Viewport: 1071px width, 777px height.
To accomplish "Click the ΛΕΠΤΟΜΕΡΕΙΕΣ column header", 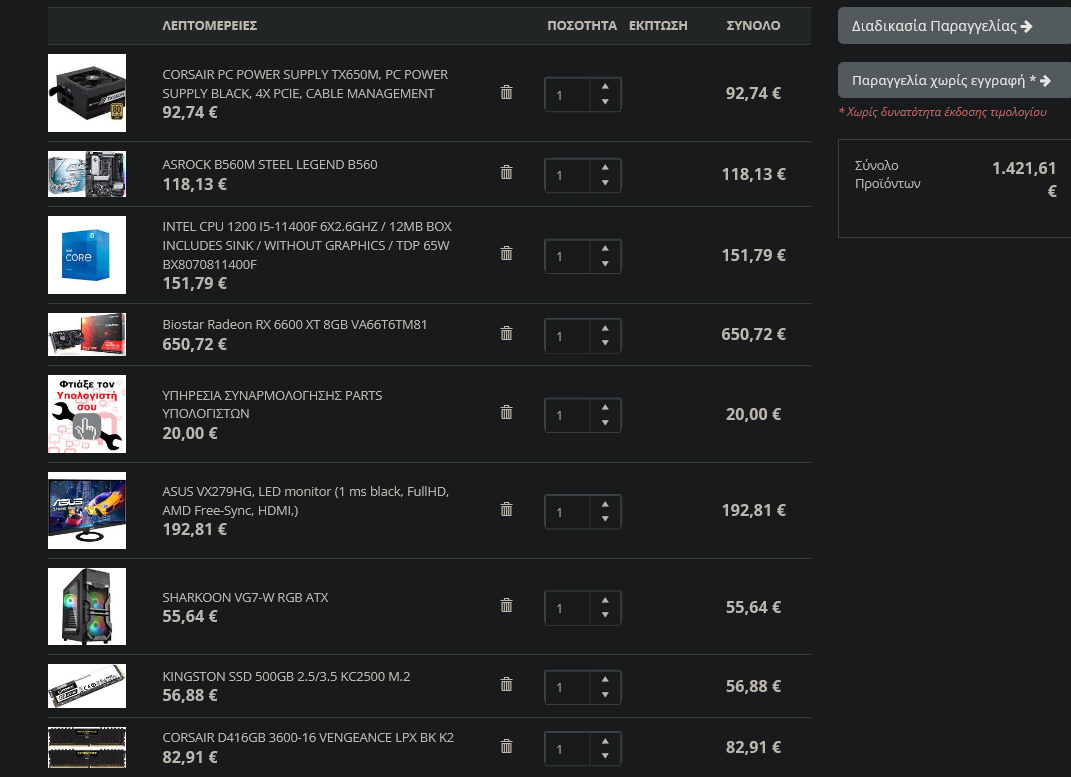I will pyautogui.click(x=210, y=25).
